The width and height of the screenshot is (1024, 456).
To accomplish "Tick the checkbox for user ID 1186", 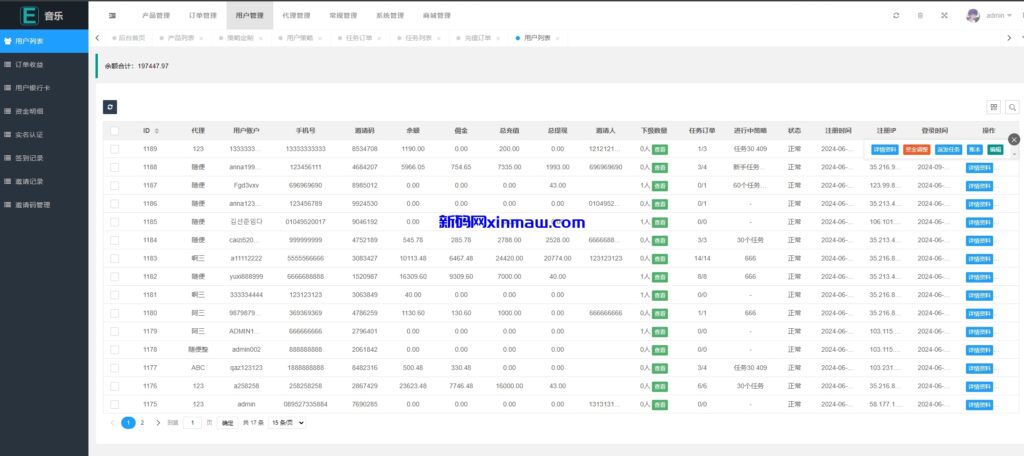I will (x=114, y=204).
